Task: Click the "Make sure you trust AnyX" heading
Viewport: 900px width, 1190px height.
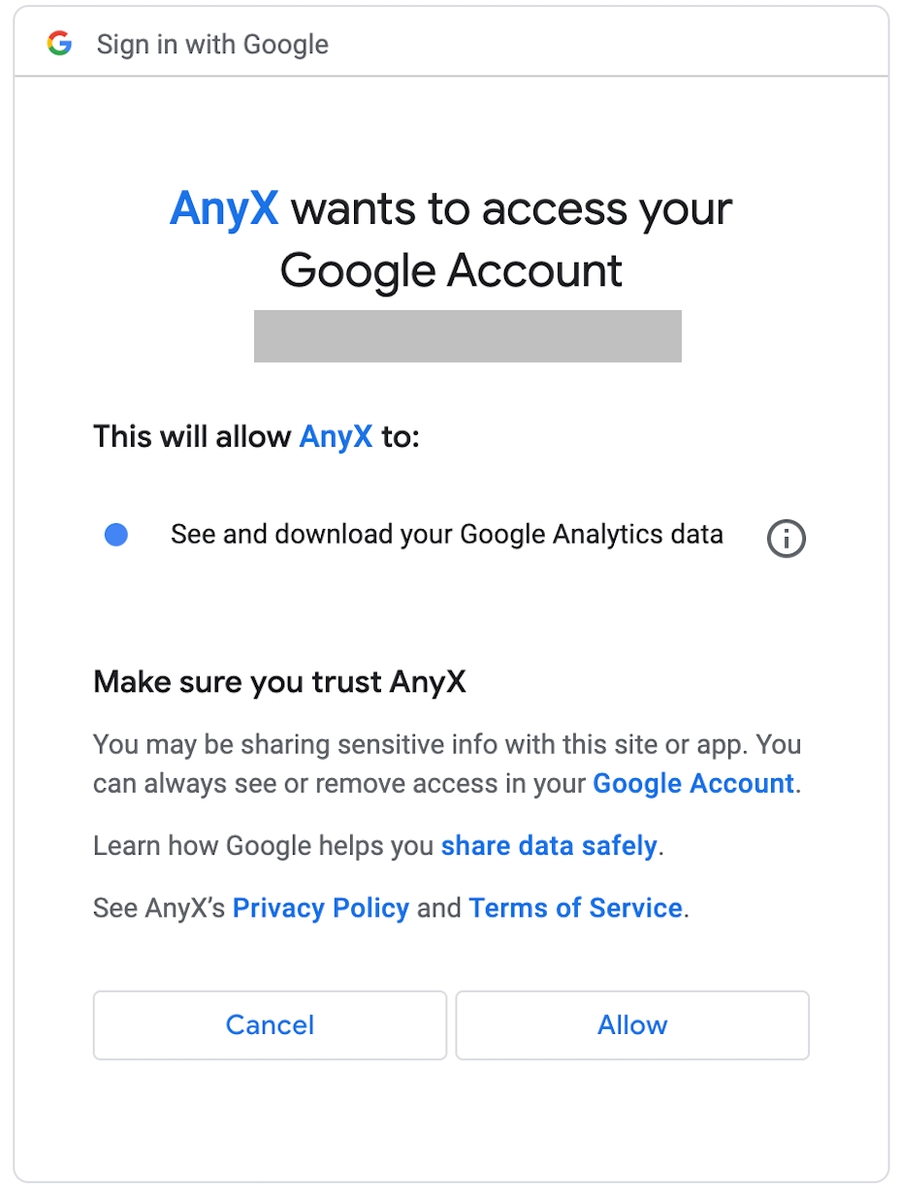Action: pyautogui.click(x=279, y=683)
